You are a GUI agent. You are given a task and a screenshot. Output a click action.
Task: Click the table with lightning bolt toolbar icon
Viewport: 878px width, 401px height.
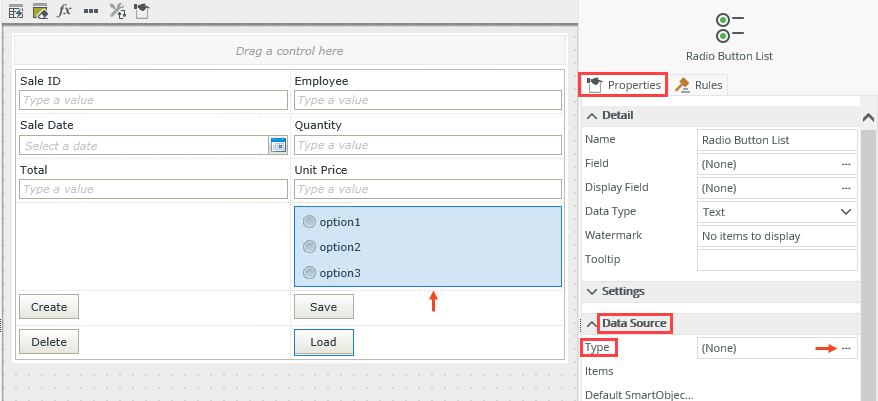coord(17,11)
